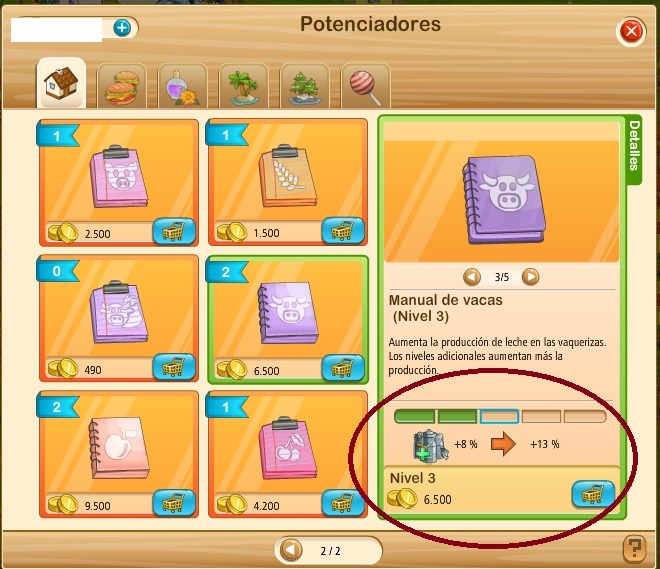Select the purple cow manual card

(288, 320)
